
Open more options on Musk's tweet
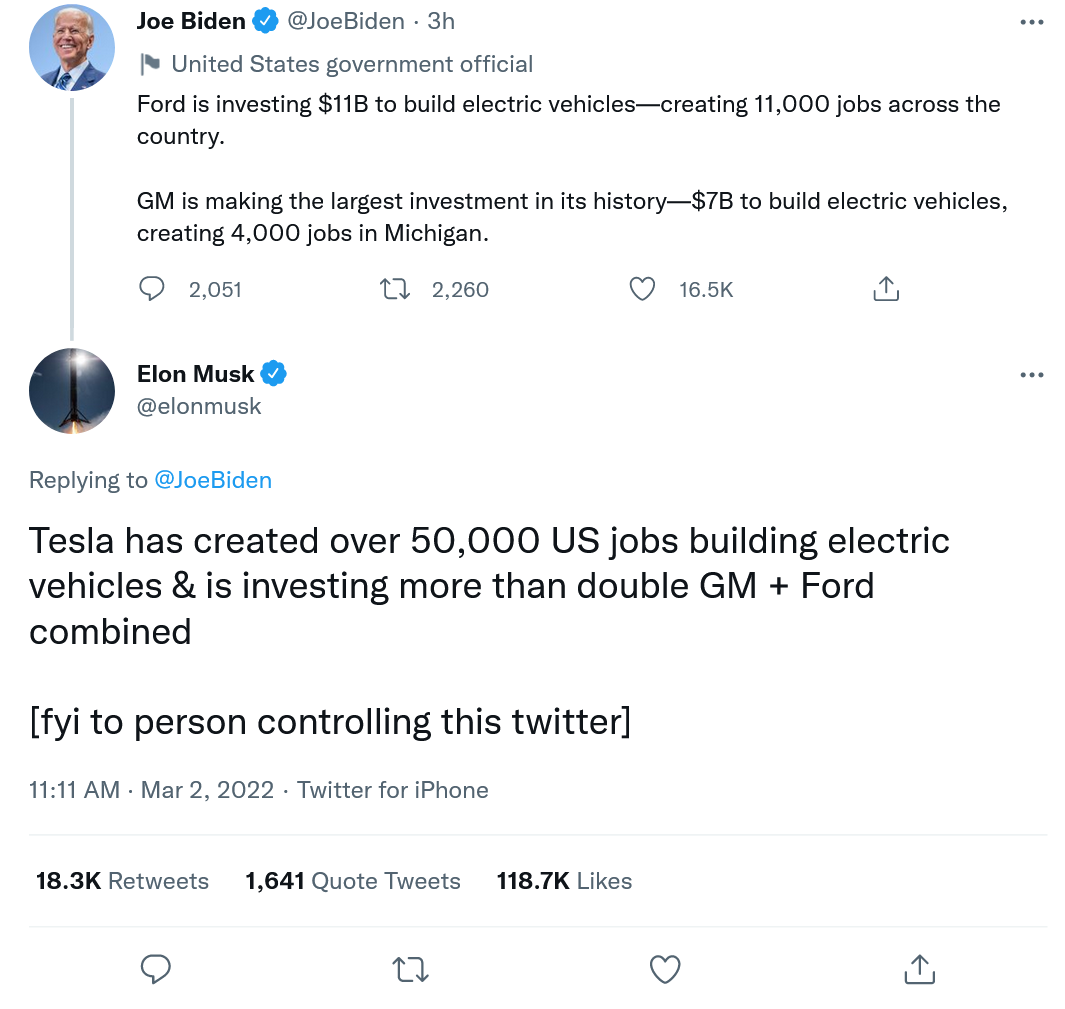pos(1031,375)
